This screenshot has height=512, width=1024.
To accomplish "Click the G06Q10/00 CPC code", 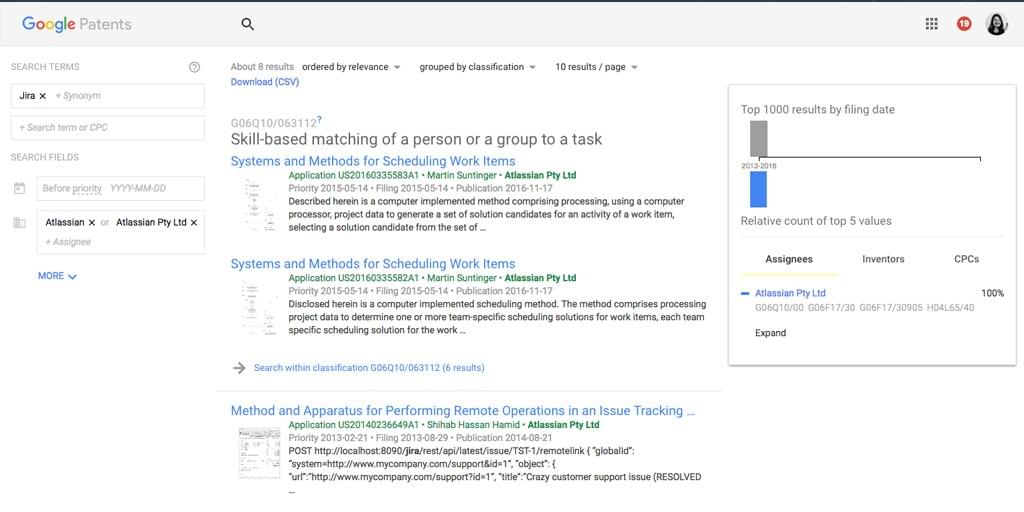I will click(x=778, y=308).
